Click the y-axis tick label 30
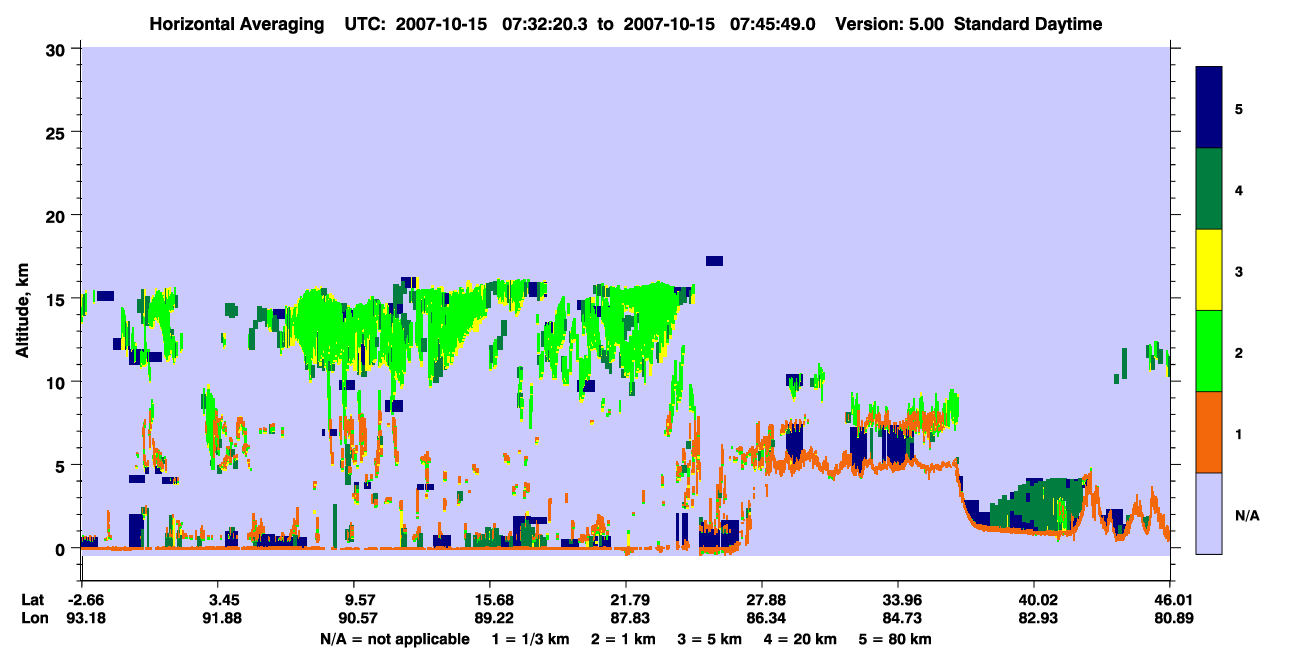 click(x=58, y=48)
